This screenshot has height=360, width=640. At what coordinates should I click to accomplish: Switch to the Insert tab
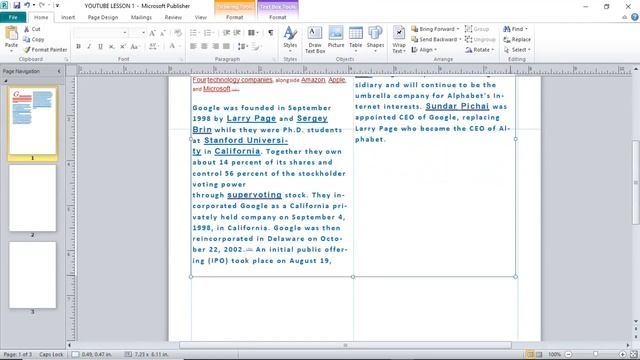pyautogui.click(x=68, y=17)
